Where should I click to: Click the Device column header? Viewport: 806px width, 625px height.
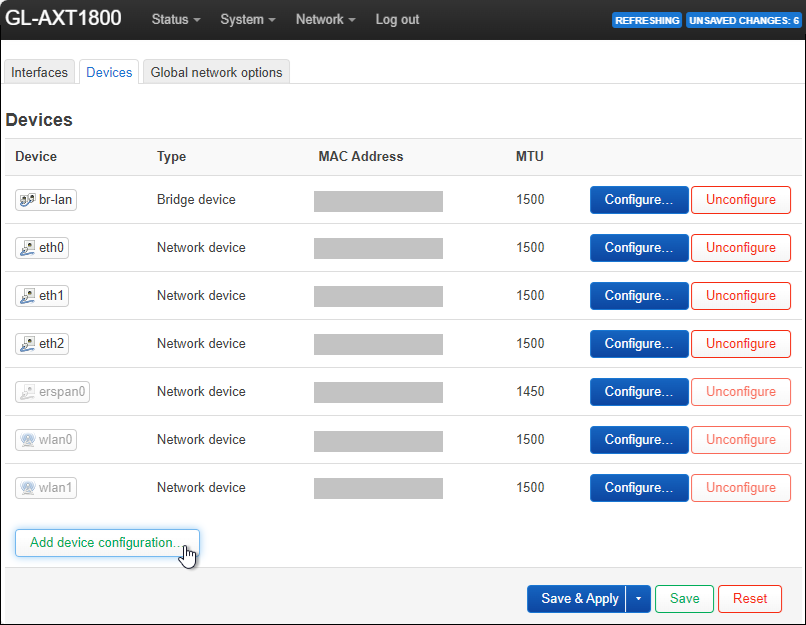[36, 156]
